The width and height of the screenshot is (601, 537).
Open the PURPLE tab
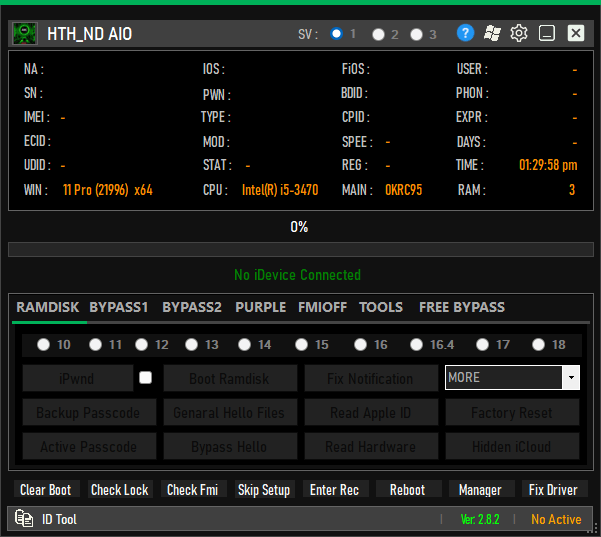(x=261, y=307)
